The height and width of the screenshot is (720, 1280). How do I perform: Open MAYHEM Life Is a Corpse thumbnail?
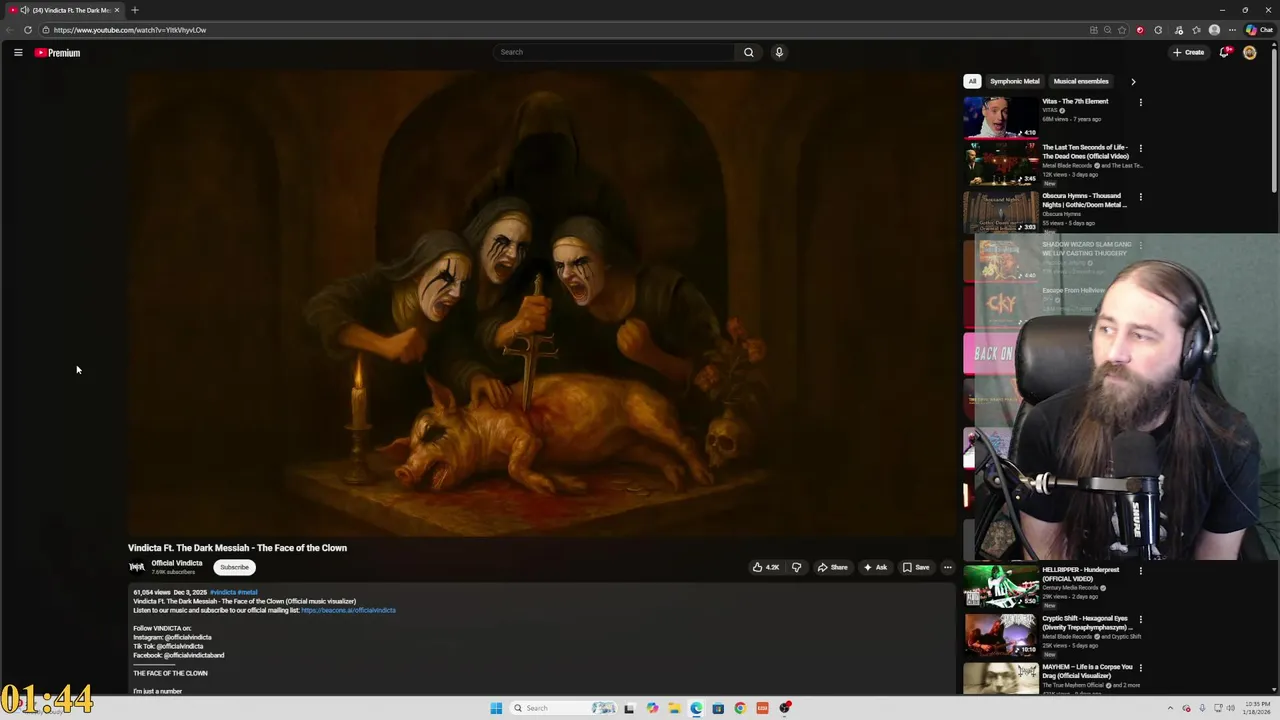click(1001, 678)
